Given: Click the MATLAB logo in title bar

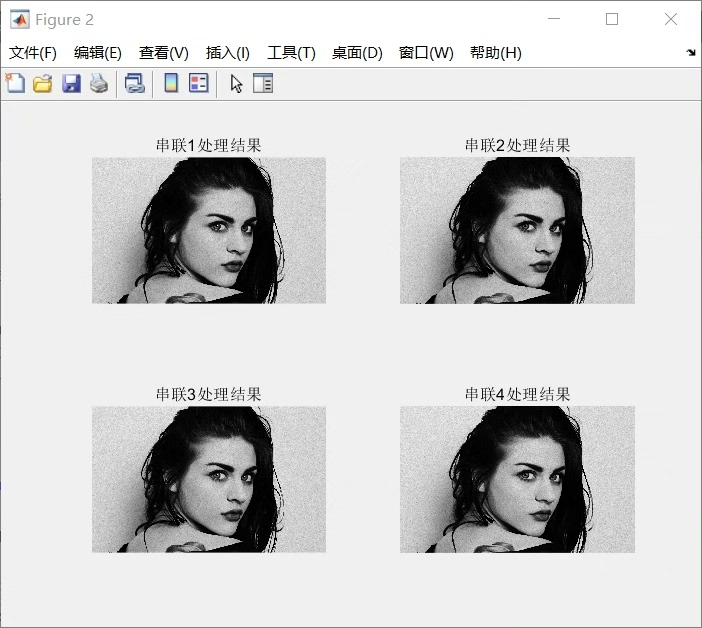Looking at the screenshot, I should pyautogui.click(x=20, y=20).
